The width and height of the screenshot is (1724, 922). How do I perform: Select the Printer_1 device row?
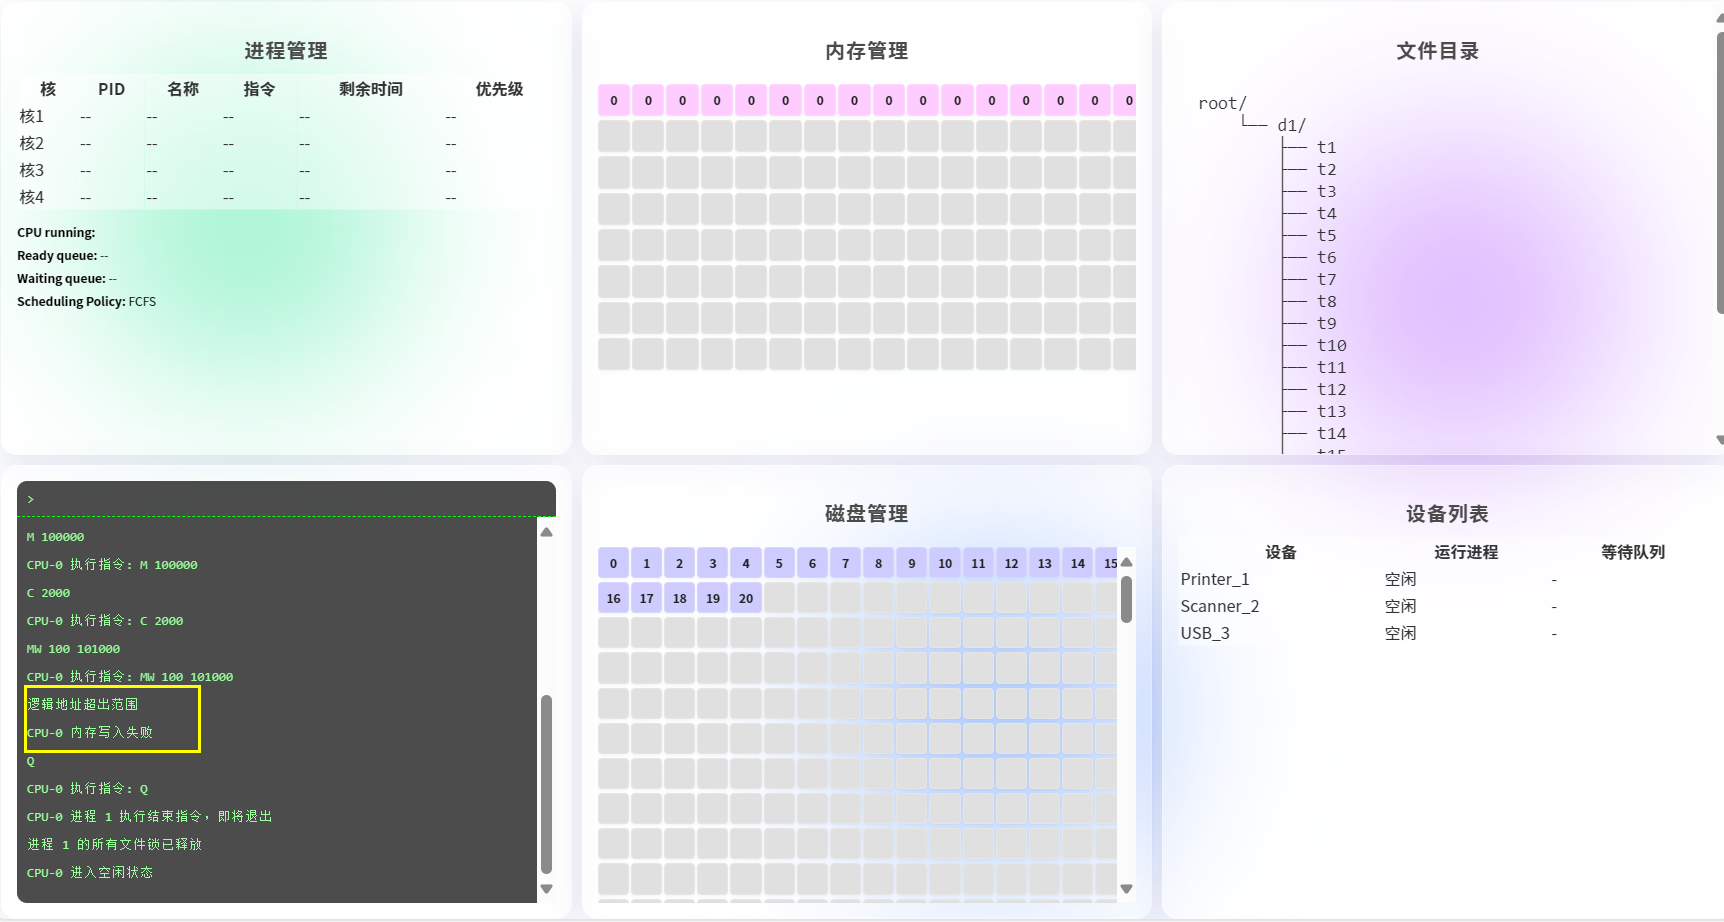(x=1215, y=579)
